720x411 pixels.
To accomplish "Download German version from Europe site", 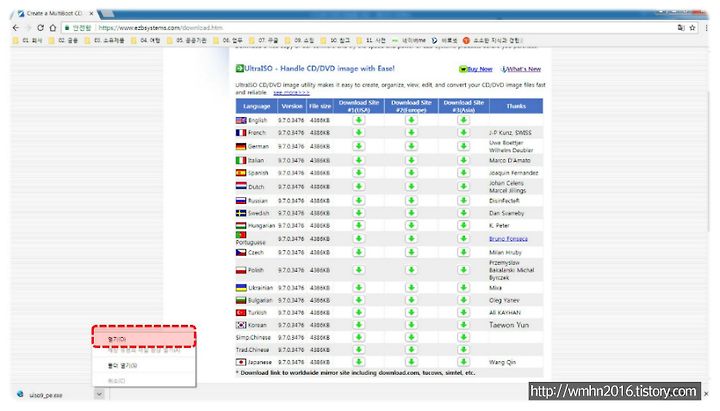I will (411, 146).
